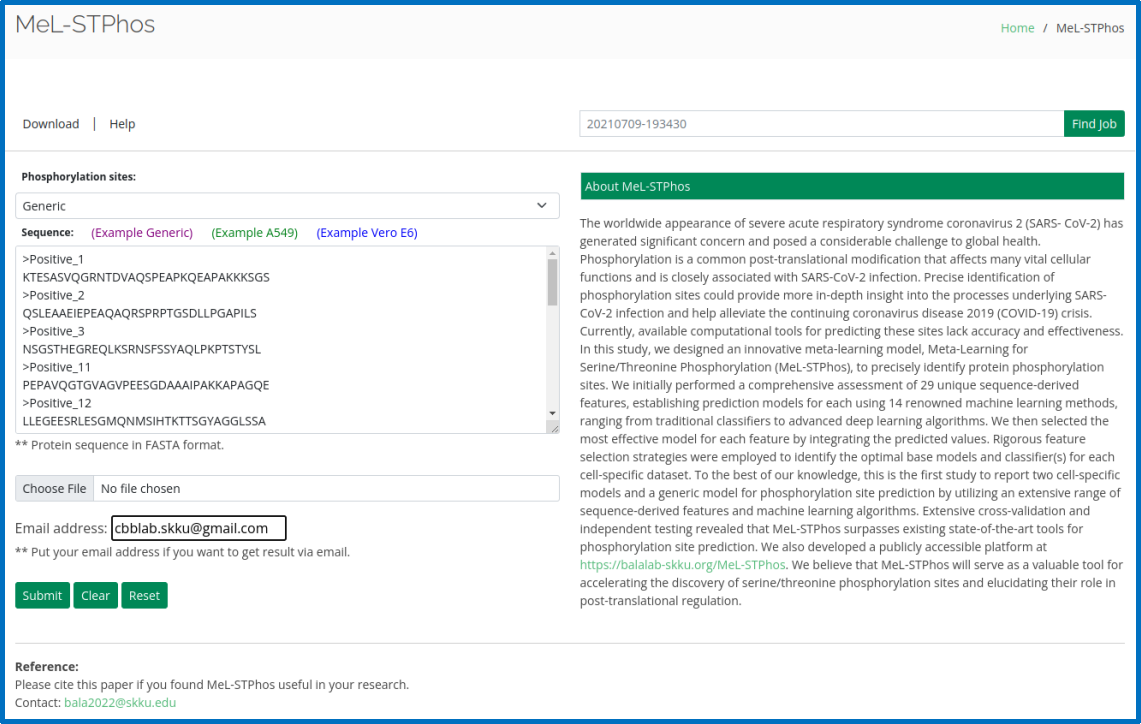Image resolution: width=1141 pixels, height=724 pixels.
Task: Load the Example A549 sequence
Action: (x=254, y=233)
